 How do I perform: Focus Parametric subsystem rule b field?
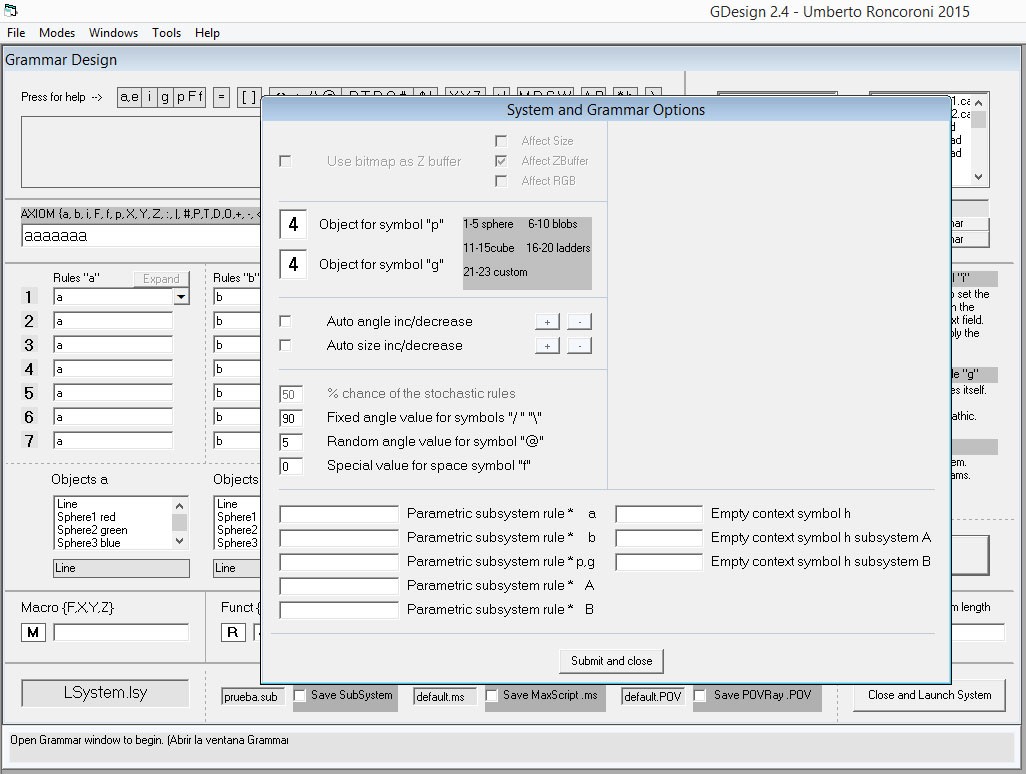tap(339, 538)
